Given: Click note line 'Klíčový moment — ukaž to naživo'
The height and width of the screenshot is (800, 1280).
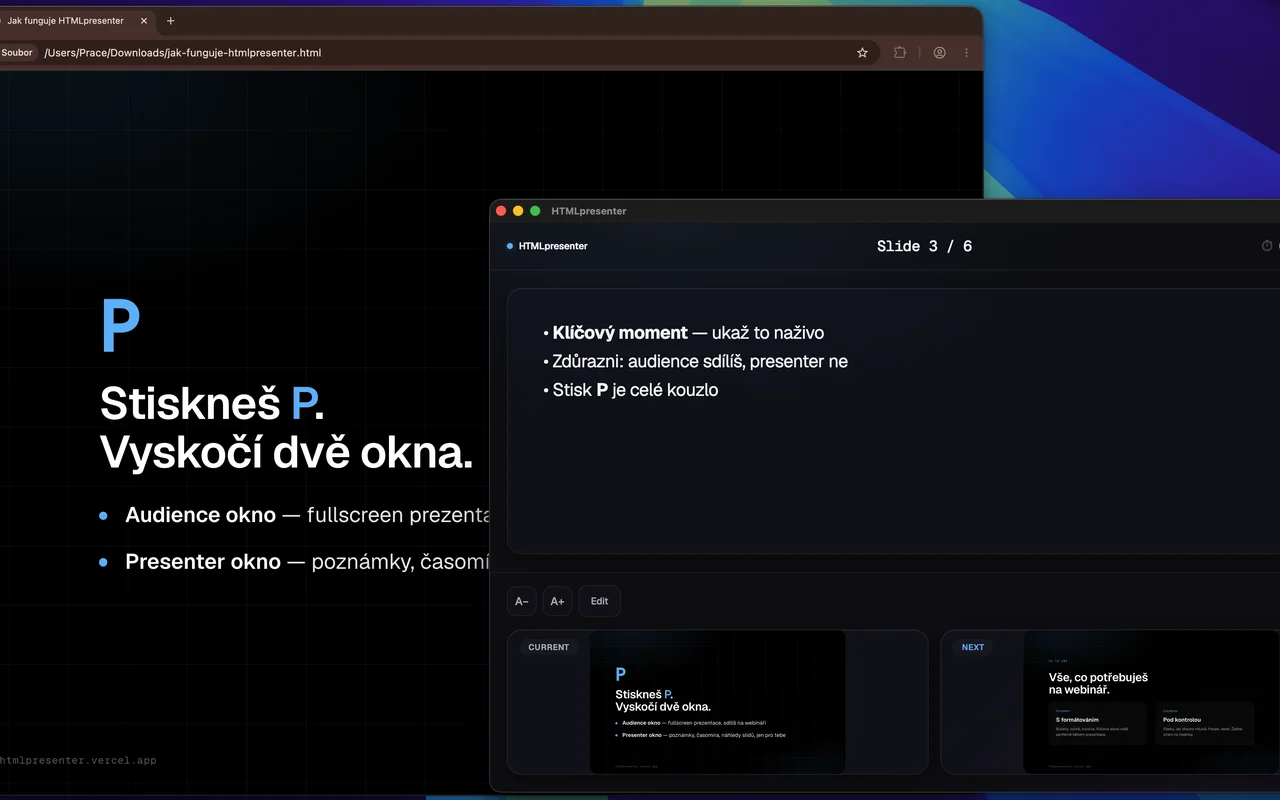Looking at the screenshot, I should click(688, 333).
